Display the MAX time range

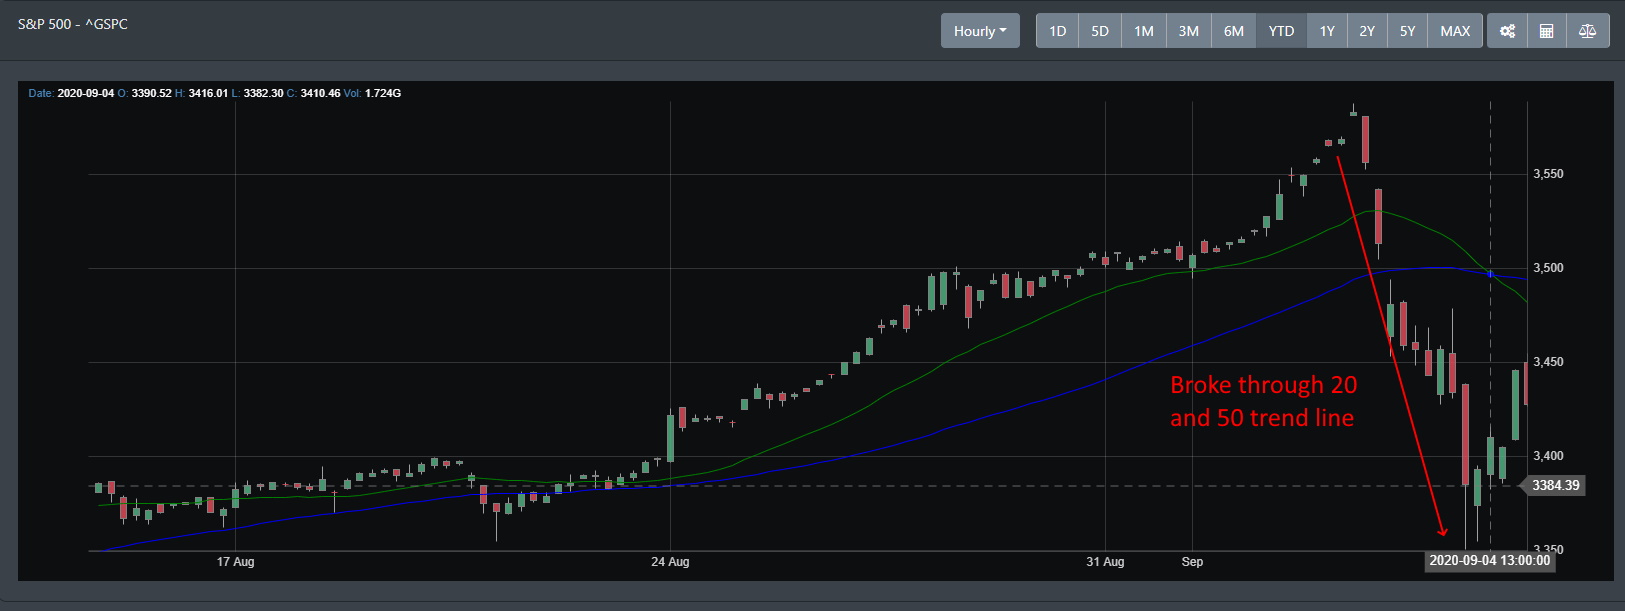click(x=1455, y=31)
